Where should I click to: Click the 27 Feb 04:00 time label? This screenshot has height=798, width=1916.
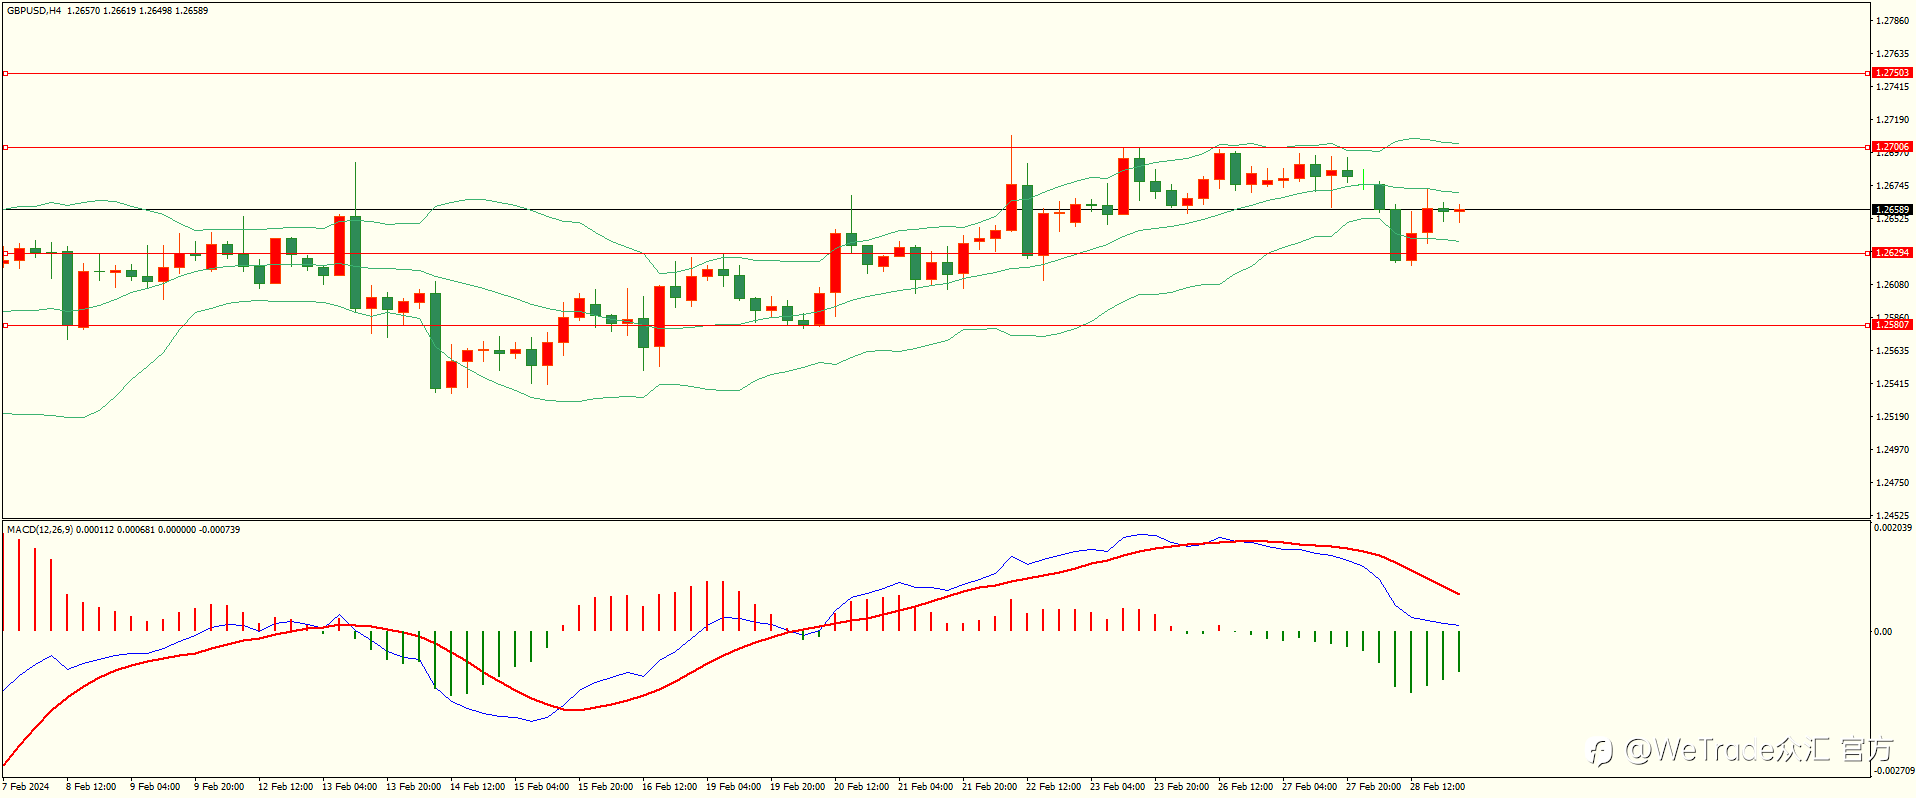coord(1309,787)
